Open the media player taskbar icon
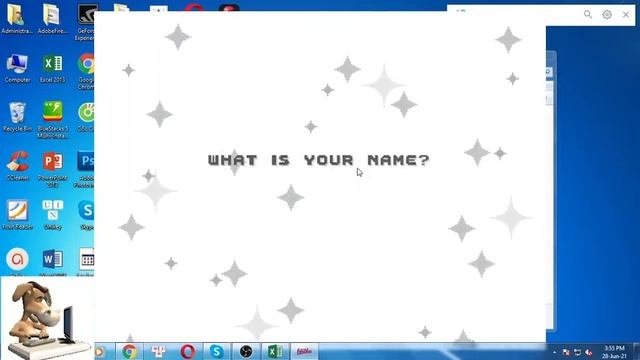This screenshot has width=640, height=360. pyautogui.click(x=100, y=351)
